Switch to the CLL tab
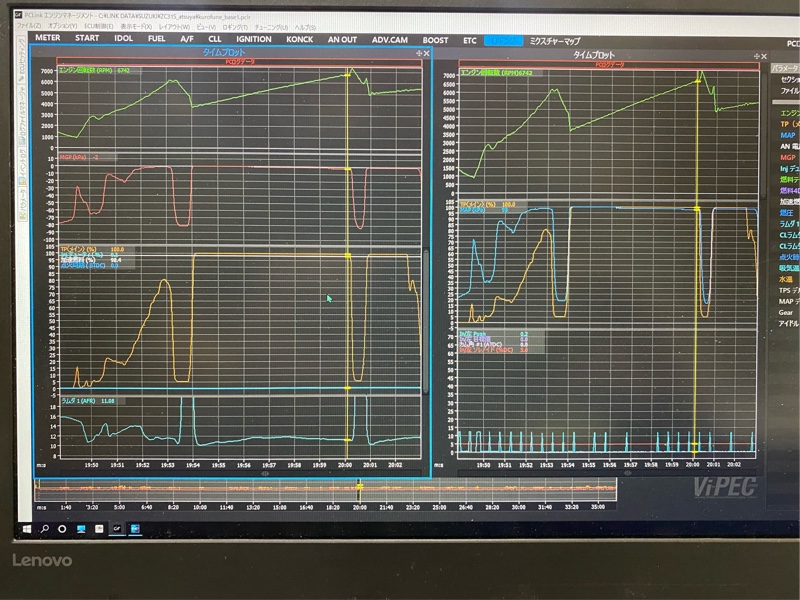 [x=215, y=39]
